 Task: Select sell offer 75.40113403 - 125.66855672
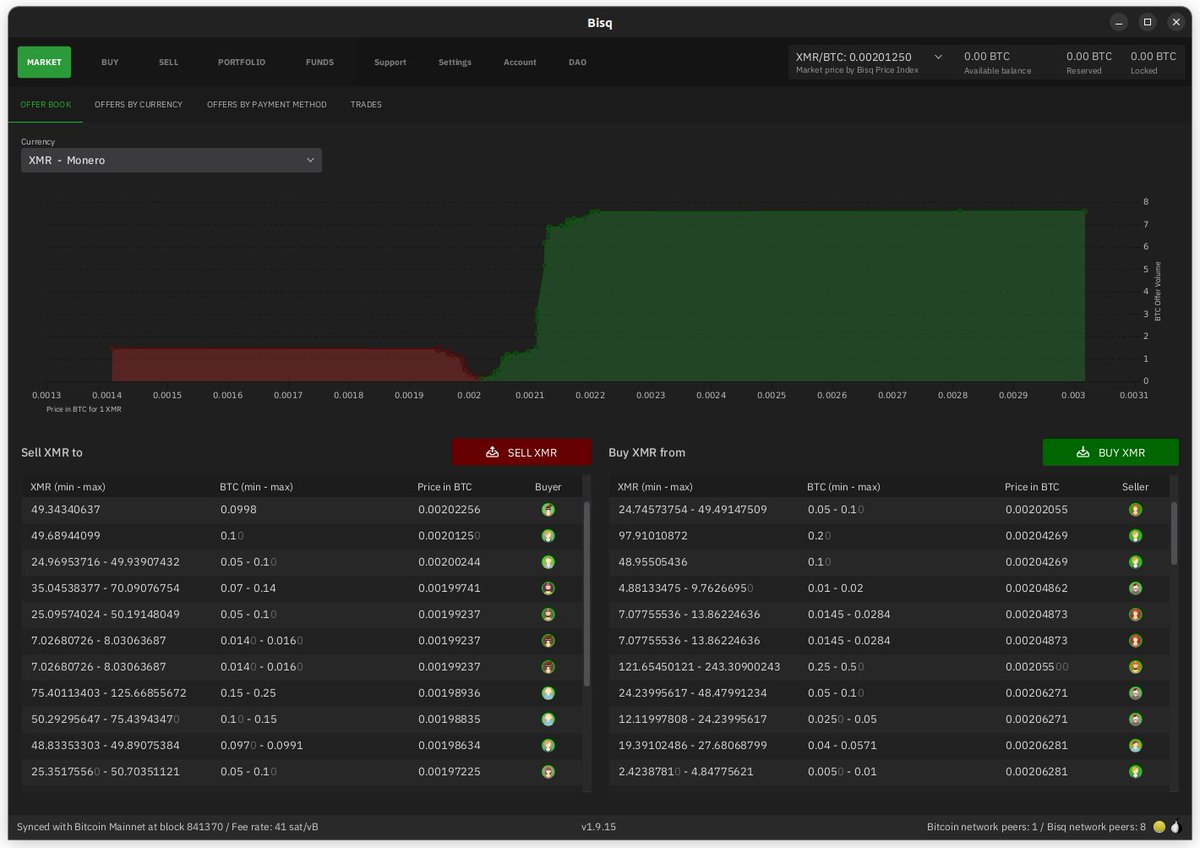coord(301,693)
